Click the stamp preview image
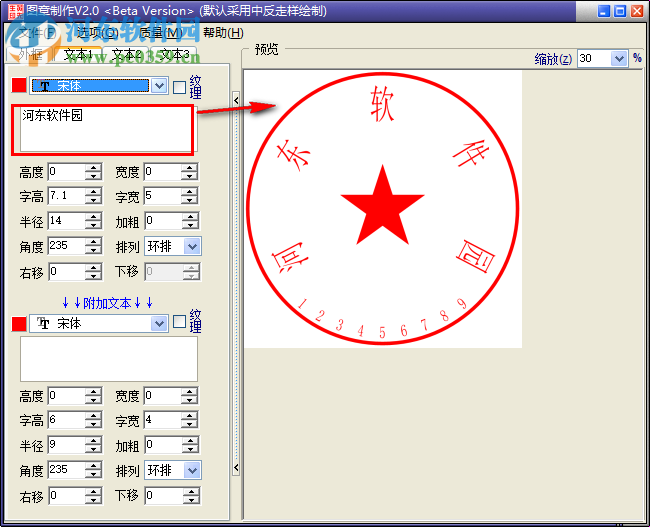Image resolution: width=650 pixels, height=527 pixels. [x=382, y=209]
